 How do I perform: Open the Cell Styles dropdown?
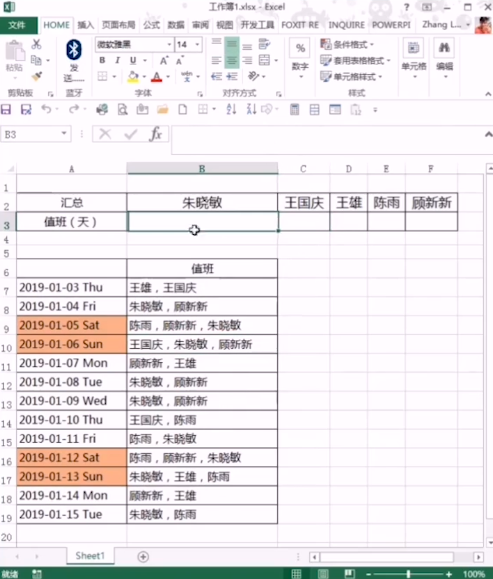pyautogui.click(x=351, y=76)
